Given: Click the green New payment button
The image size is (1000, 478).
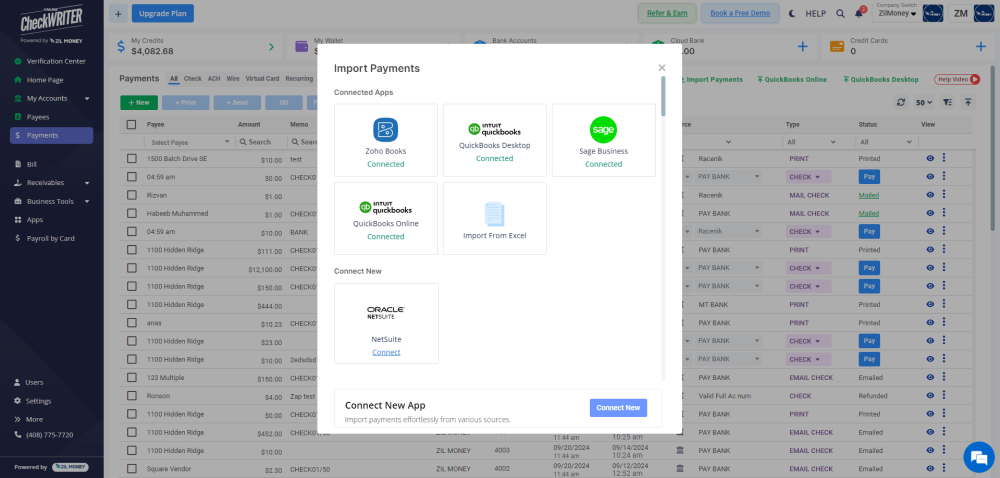Looking at the screenshot, I should (139, 103).
